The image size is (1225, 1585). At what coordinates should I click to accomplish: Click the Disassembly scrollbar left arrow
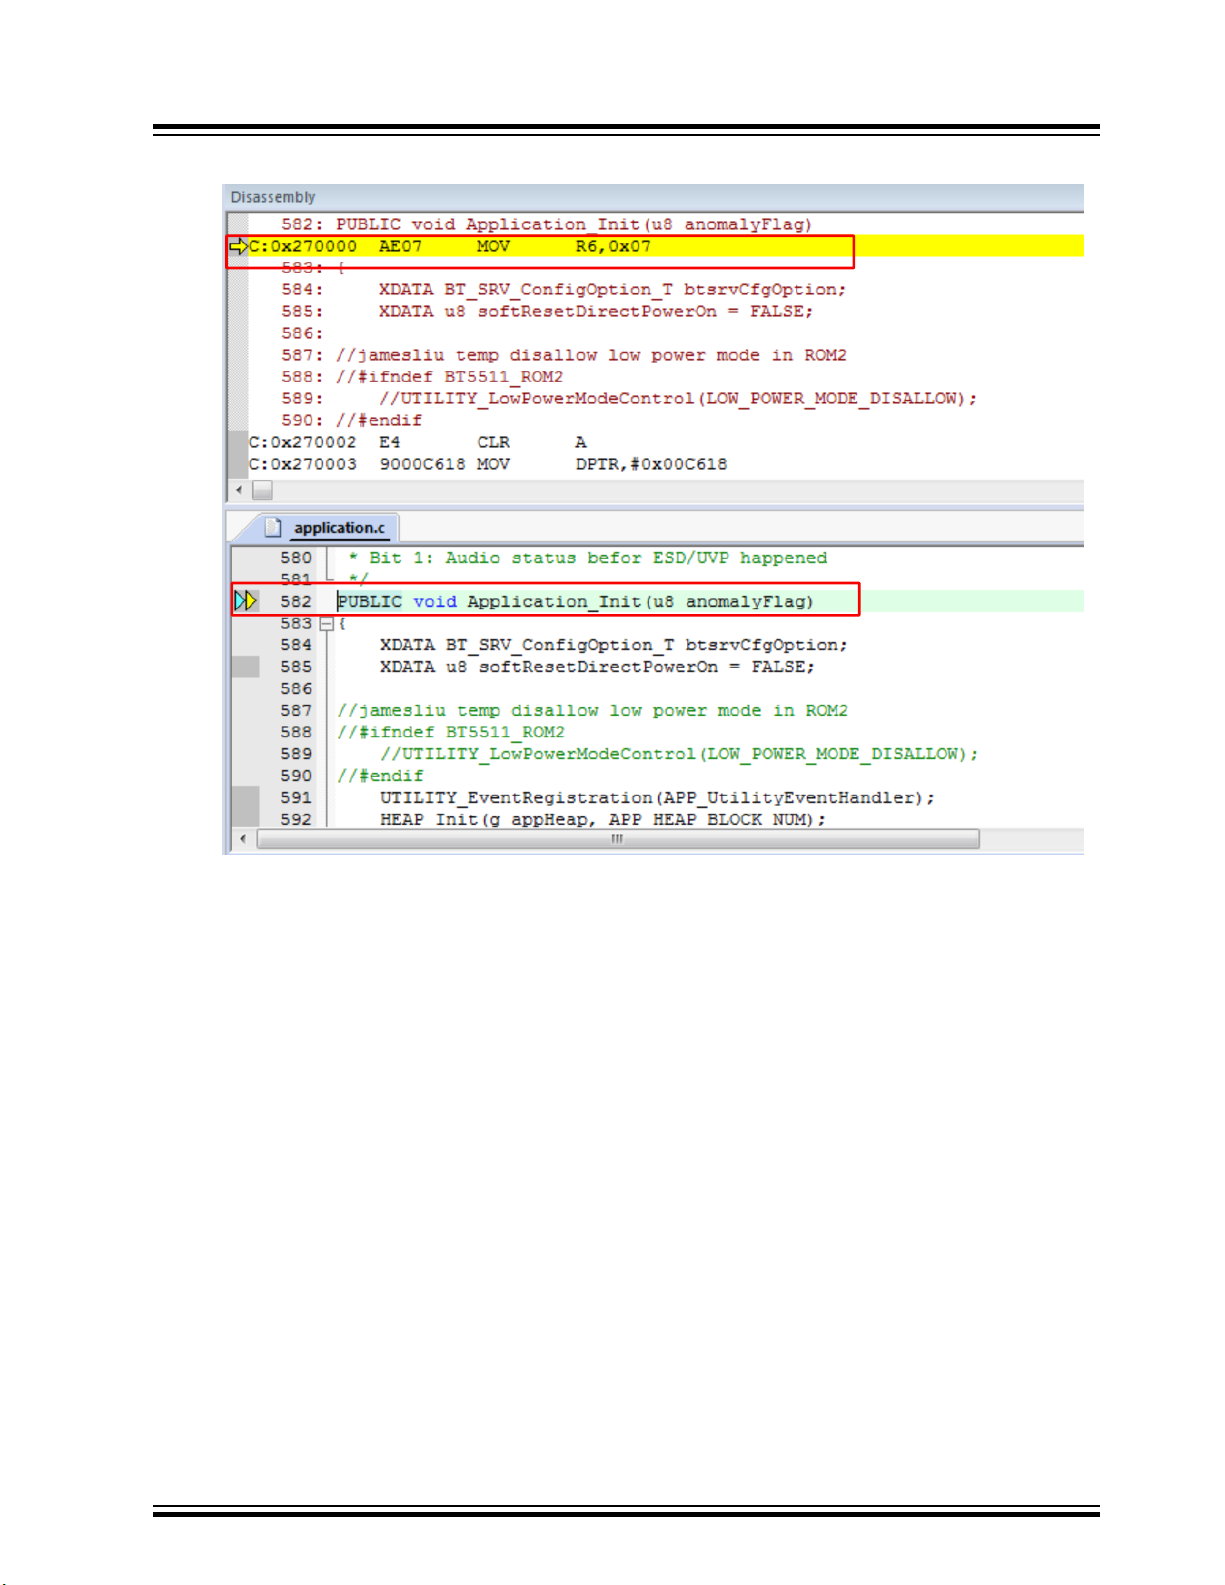pos(239,490)
